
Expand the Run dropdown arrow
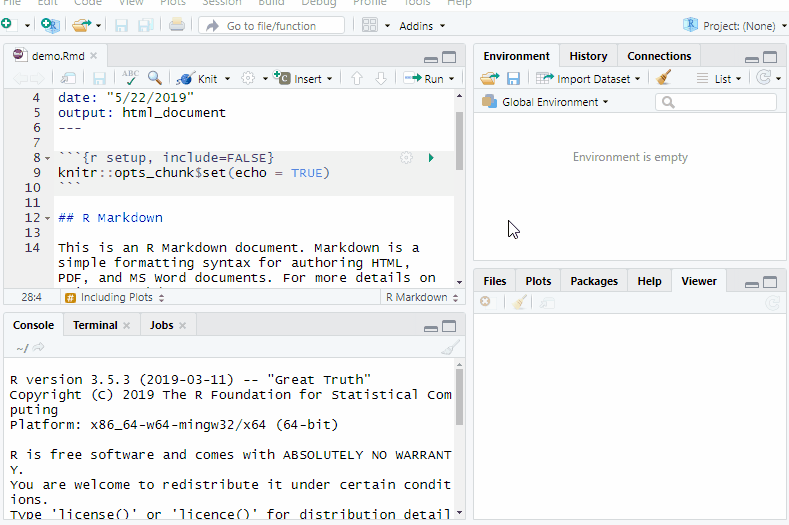pos(451,79)
